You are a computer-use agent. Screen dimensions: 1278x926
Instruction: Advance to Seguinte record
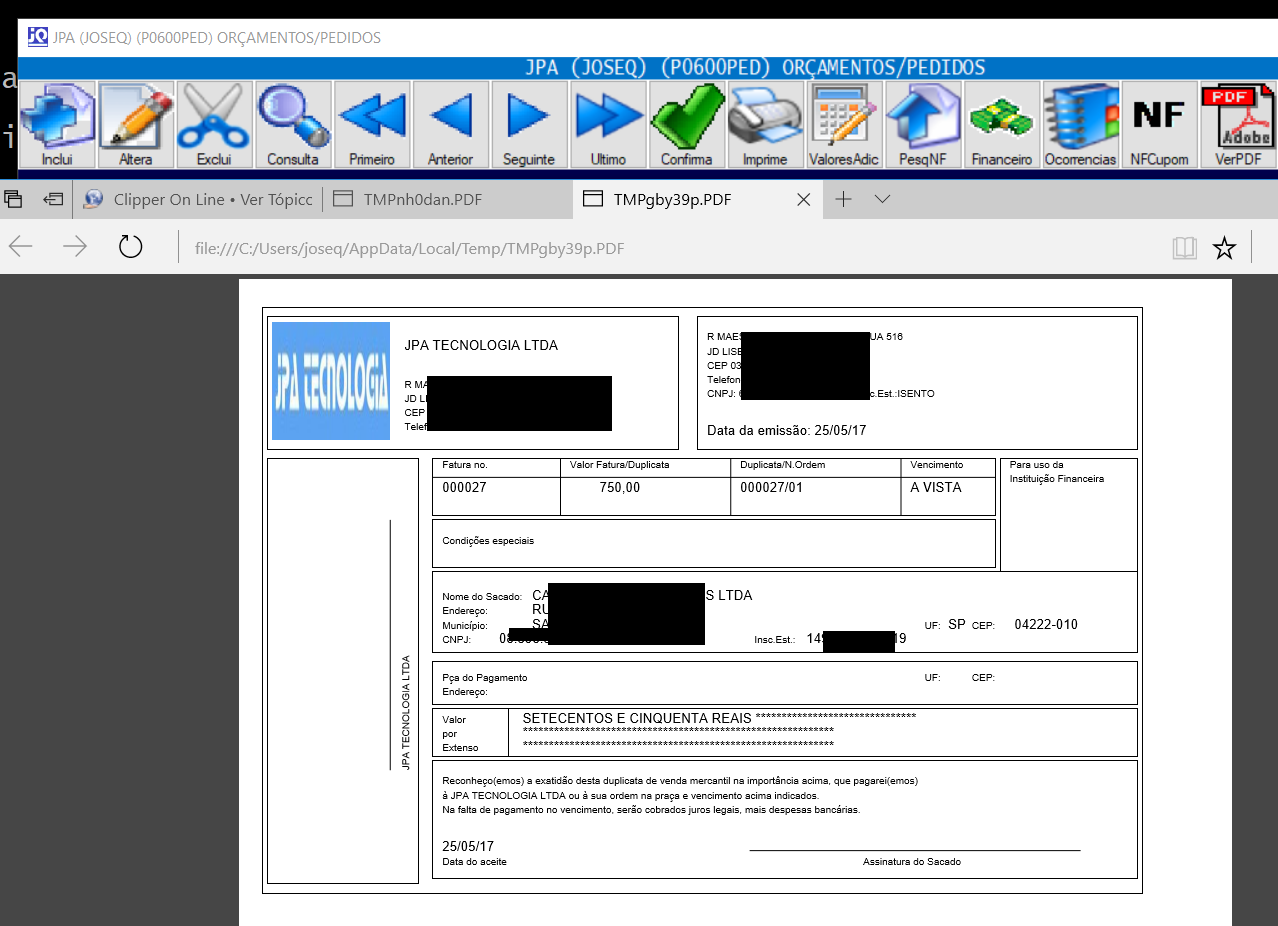point(529,124)
